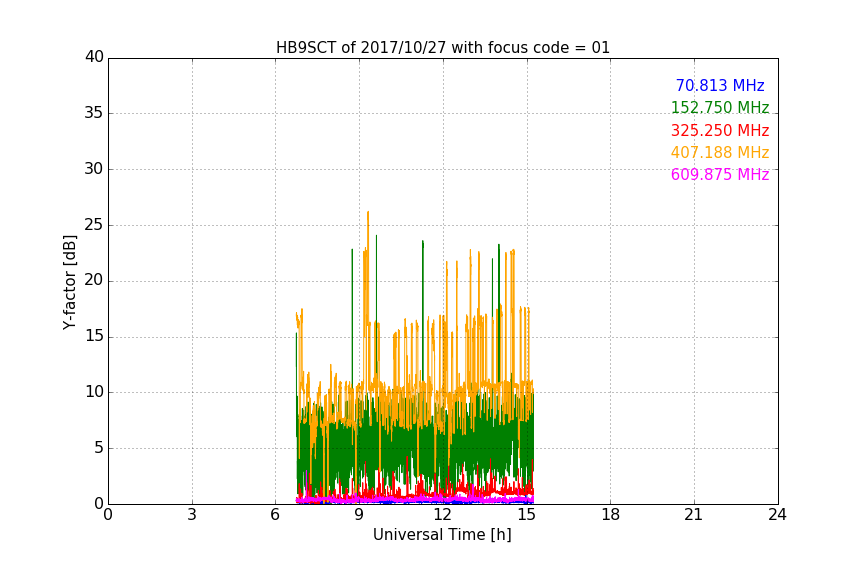Image resolution: width=864 pixels, height=576 pixels.
Task: Click the plot title 'HB9SCT of 2017/10/27 with focus code = 01'
Action: pos(443,48)
